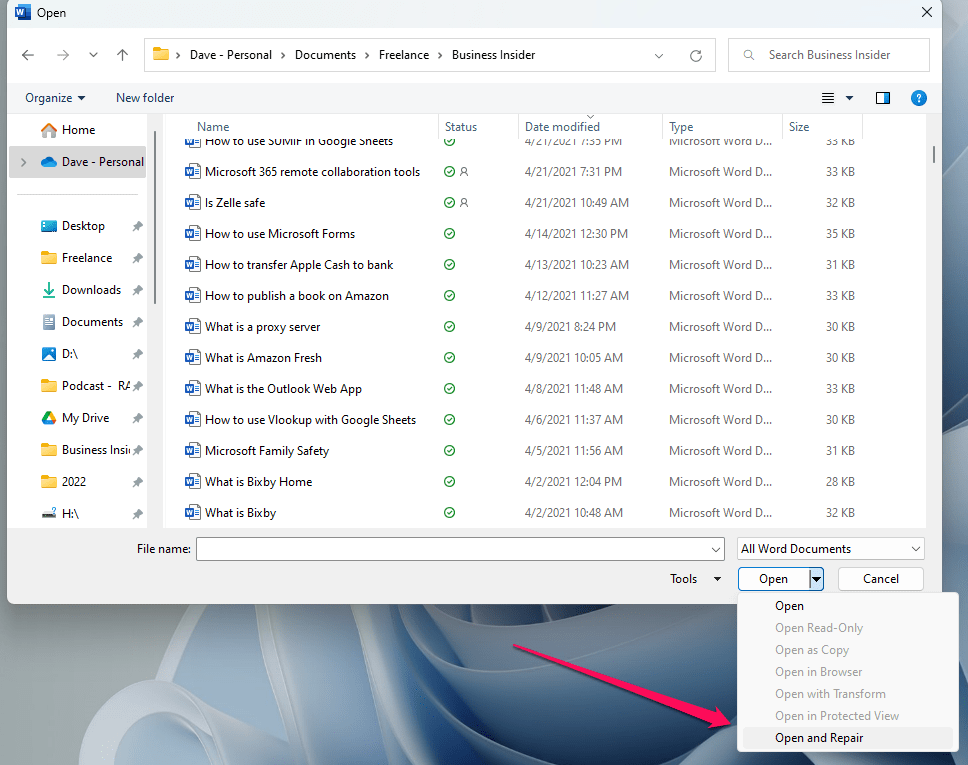The width and height of the screenshot is (968, 765).
Task: Change the view layout icon
Action: pos(828,98)
